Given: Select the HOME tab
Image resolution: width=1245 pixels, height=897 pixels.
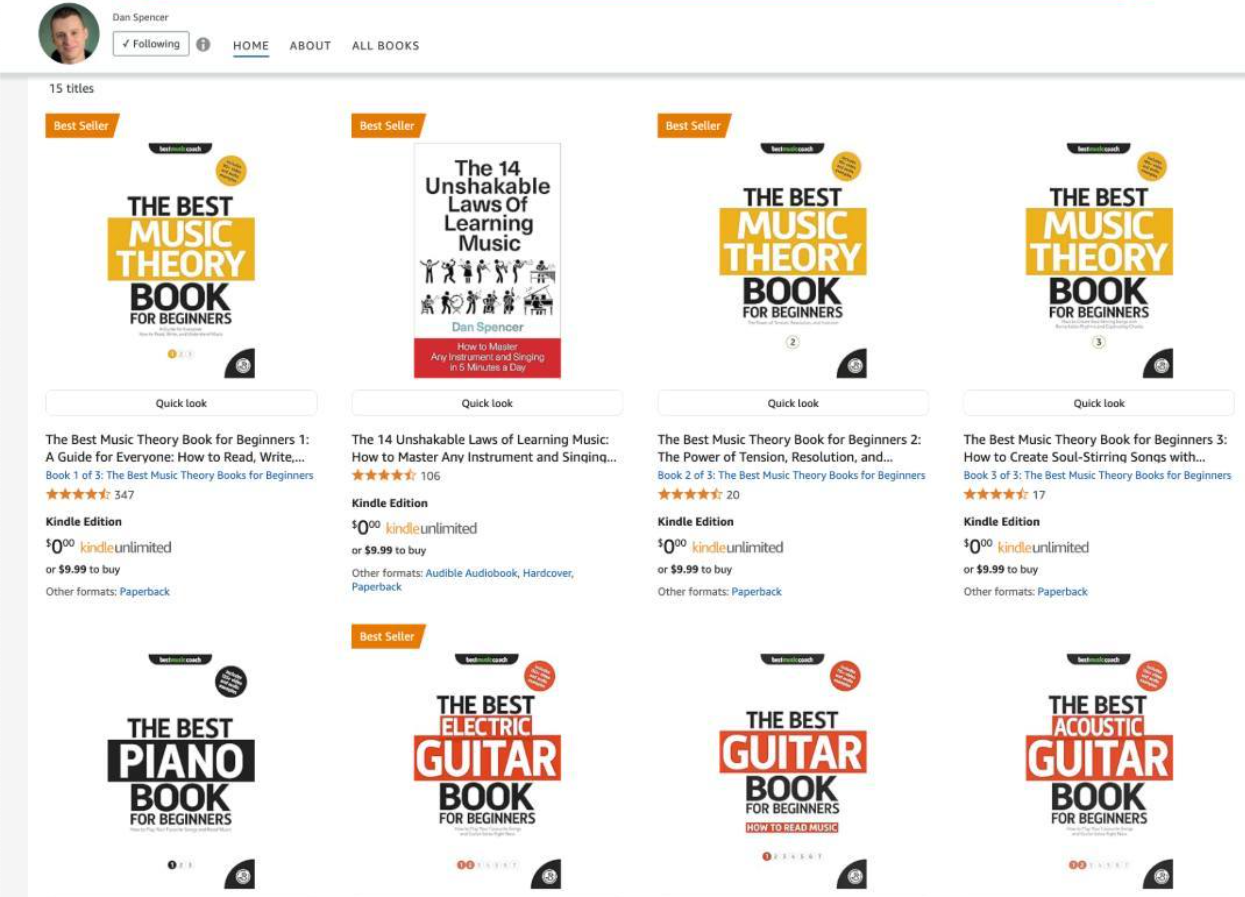Looking at the screenshot, I should [x=251, y=46].
